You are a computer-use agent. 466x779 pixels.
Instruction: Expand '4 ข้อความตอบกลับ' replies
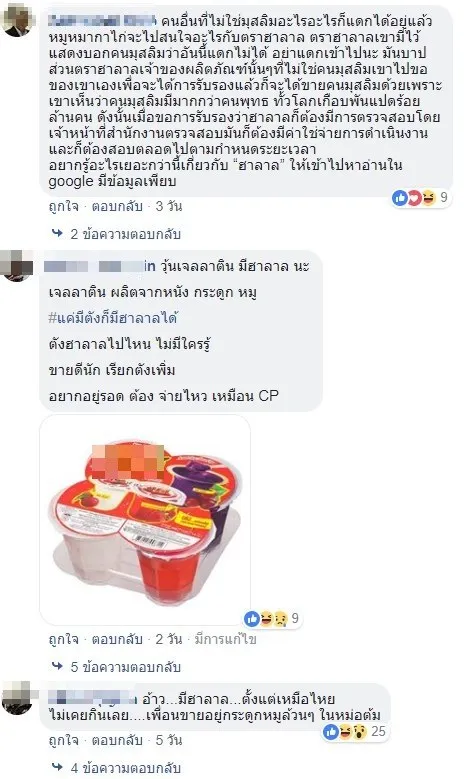pyautogui.click(x=125, y=768)
